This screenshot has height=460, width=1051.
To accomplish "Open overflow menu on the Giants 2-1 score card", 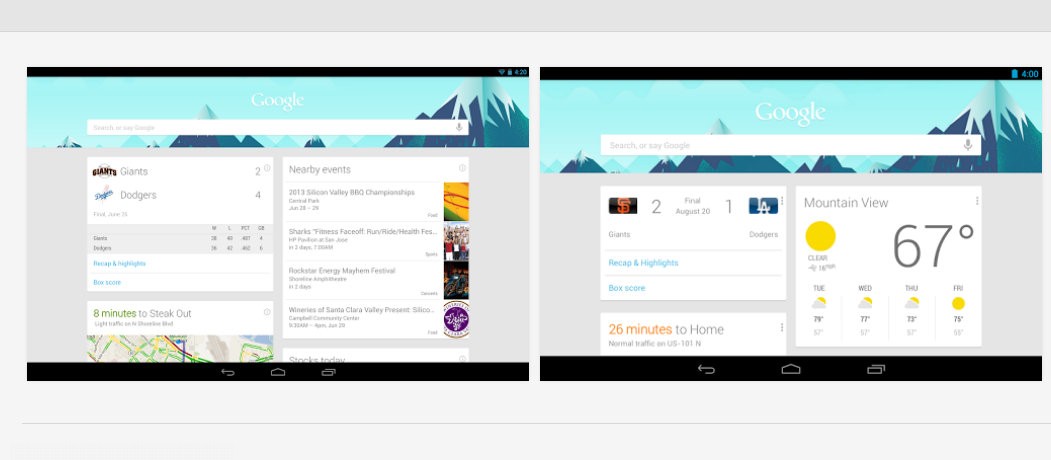I will (x=781, y=202).
